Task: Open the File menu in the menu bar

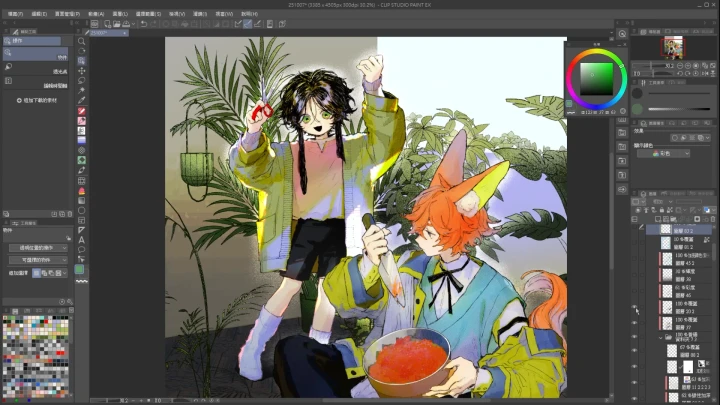Action: [x=12, y=14]
